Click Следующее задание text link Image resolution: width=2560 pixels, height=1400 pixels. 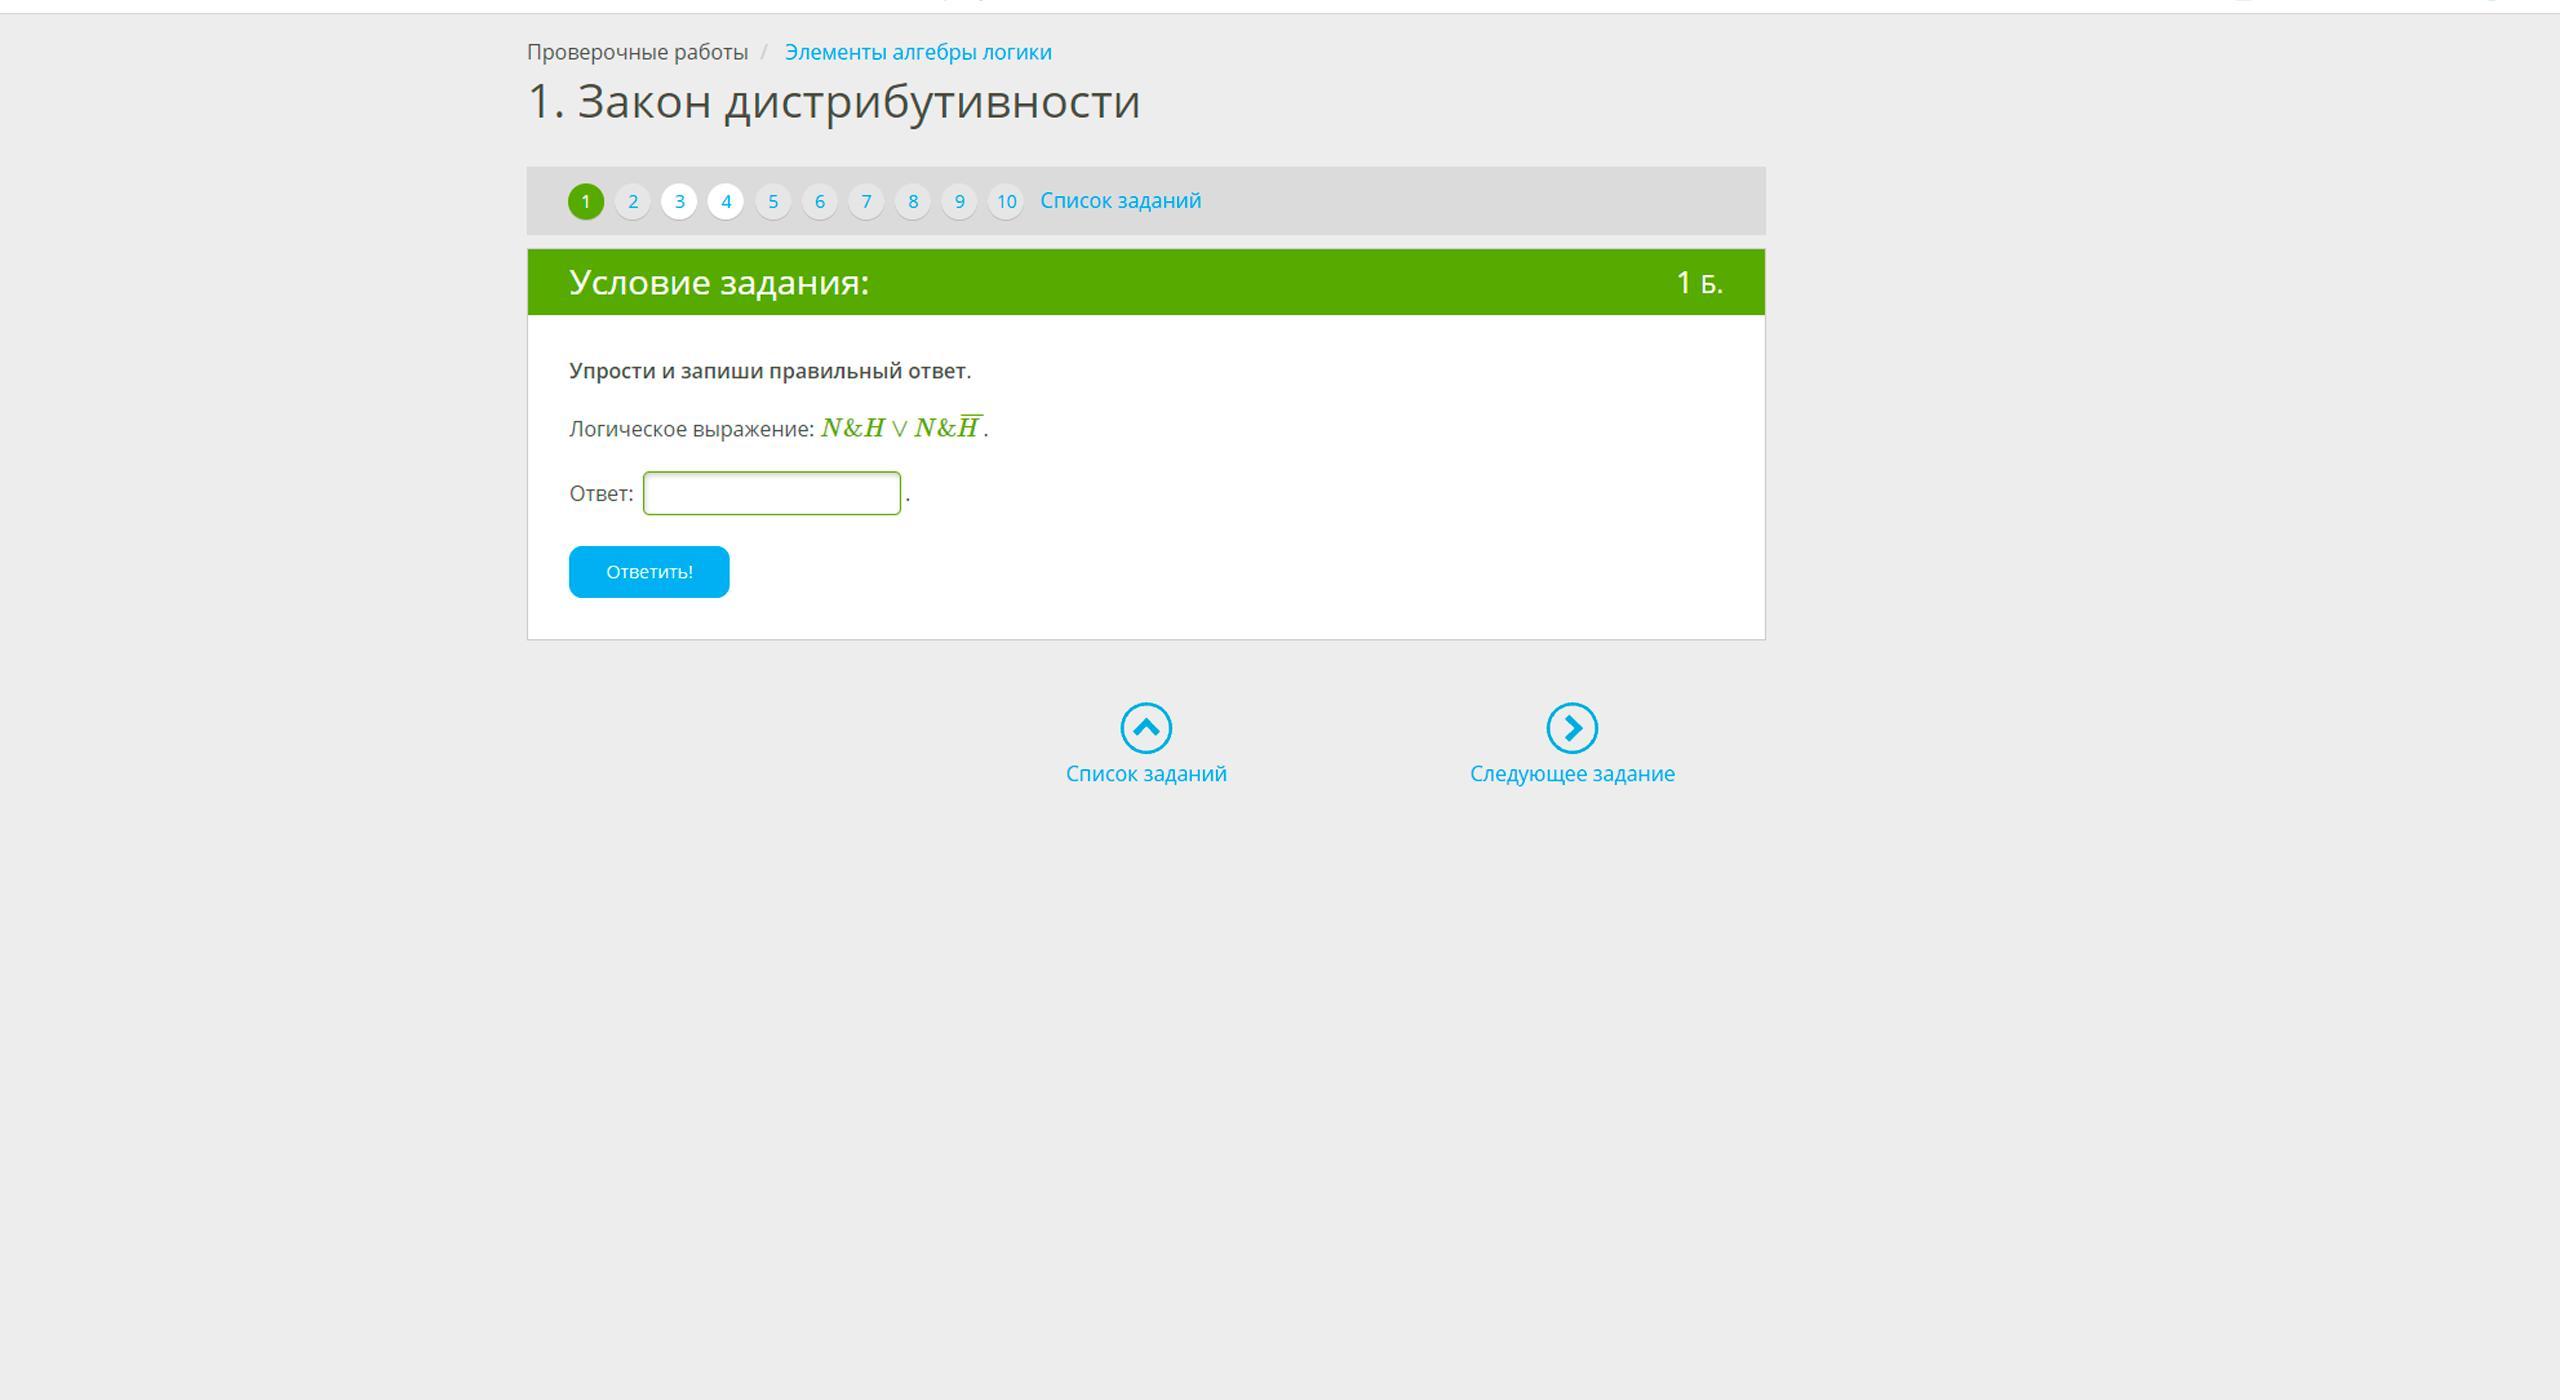[x=1571, y=773]
